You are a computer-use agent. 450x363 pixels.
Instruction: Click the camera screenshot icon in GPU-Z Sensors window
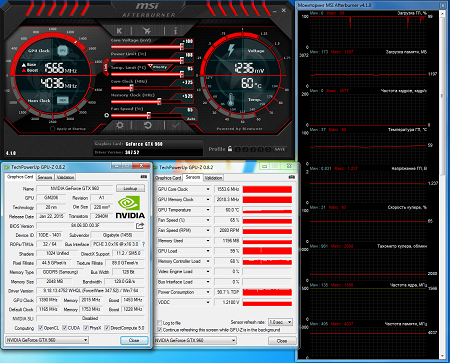(x=292, y=177)
